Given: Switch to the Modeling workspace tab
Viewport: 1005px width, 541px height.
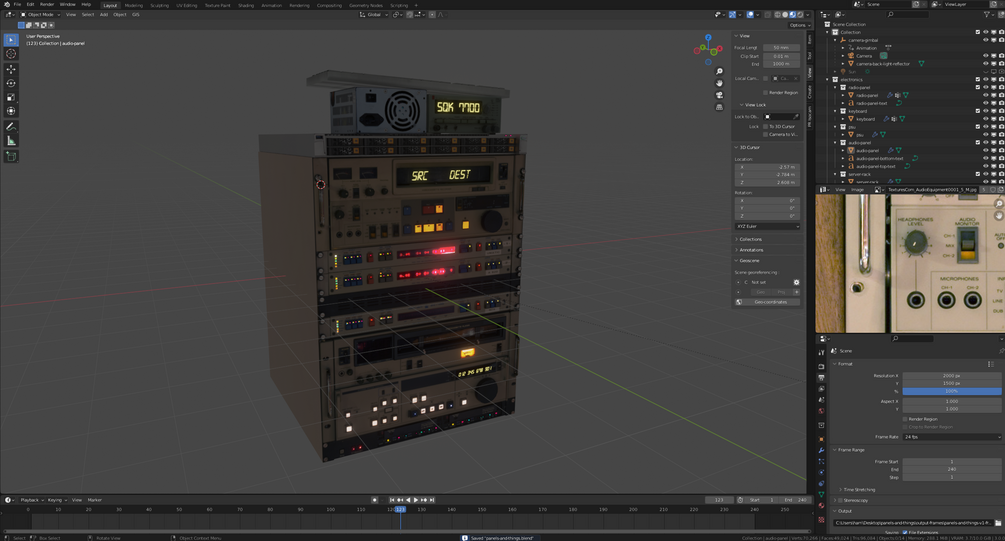Looking at the screenshot, I should point(133,5).
